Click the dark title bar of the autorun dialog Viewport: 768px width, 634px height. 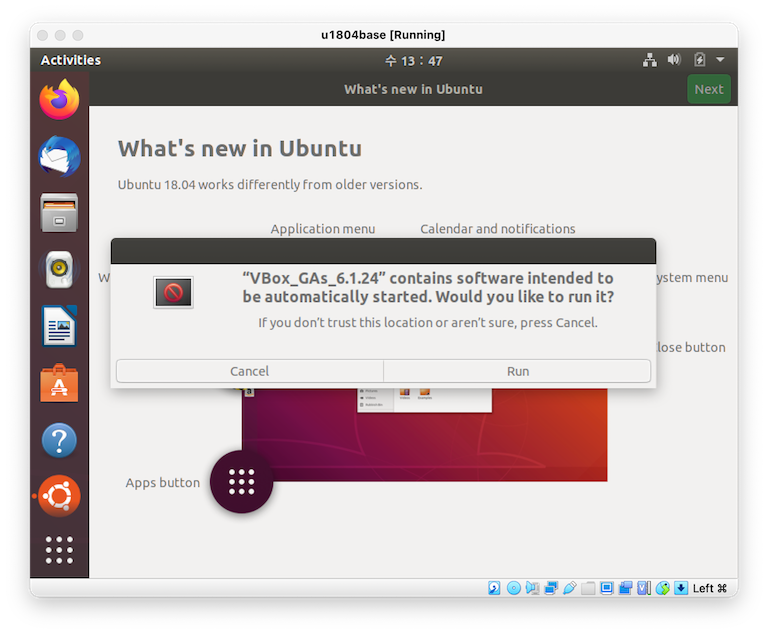(x=384, y=251)
